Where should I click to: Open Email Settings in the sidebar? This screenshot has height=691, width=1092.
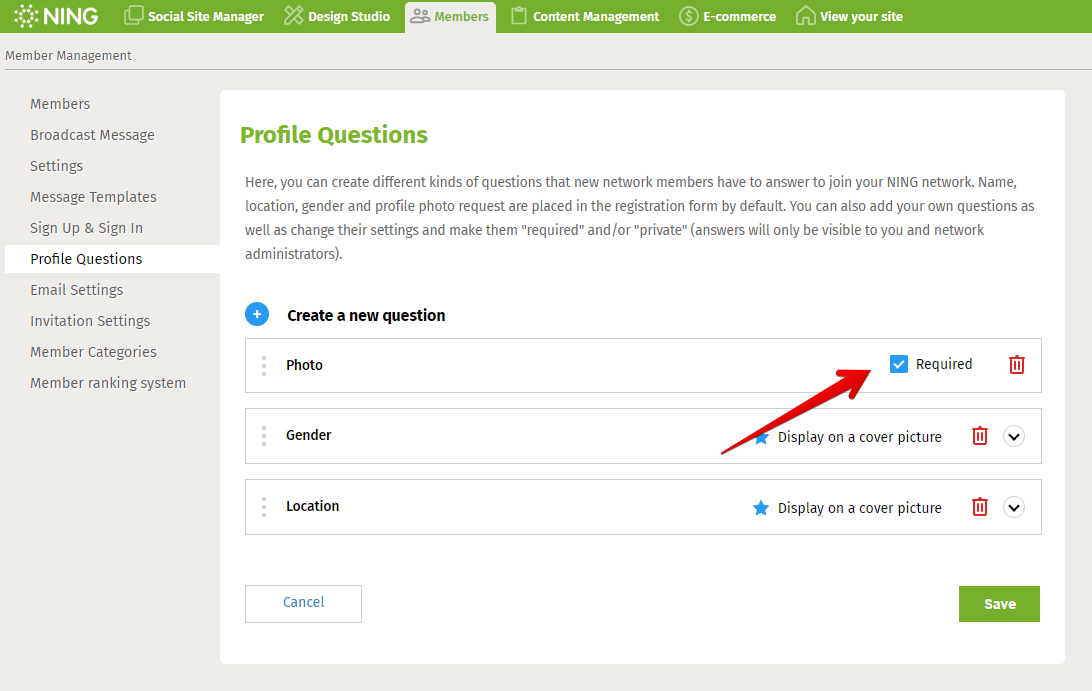coord(77,290)
